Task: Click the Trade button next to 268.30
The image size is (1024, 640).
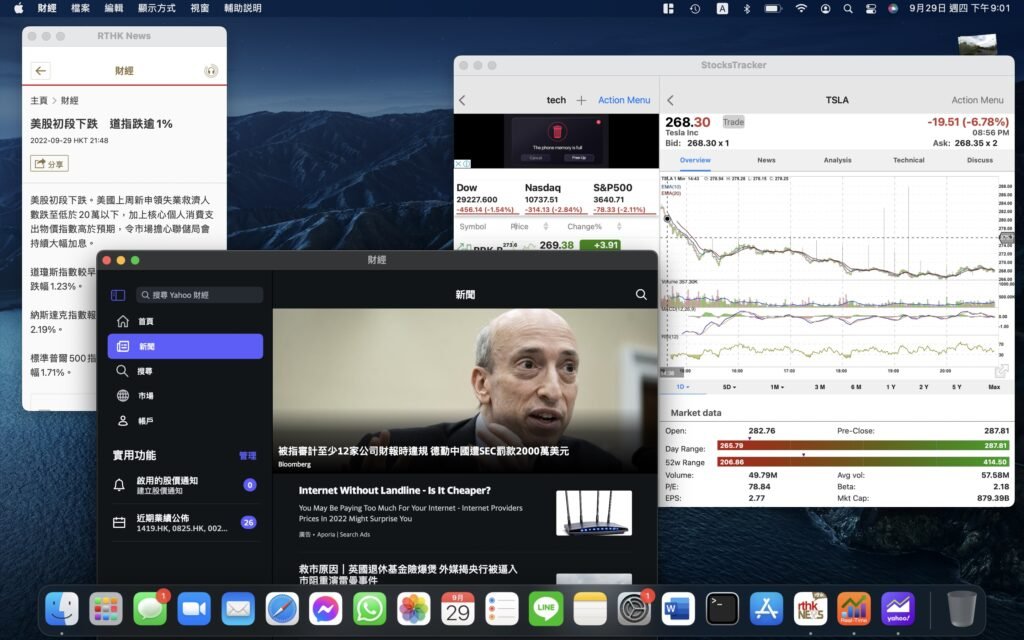Action: pyautogui.click(x=733, y=122)
